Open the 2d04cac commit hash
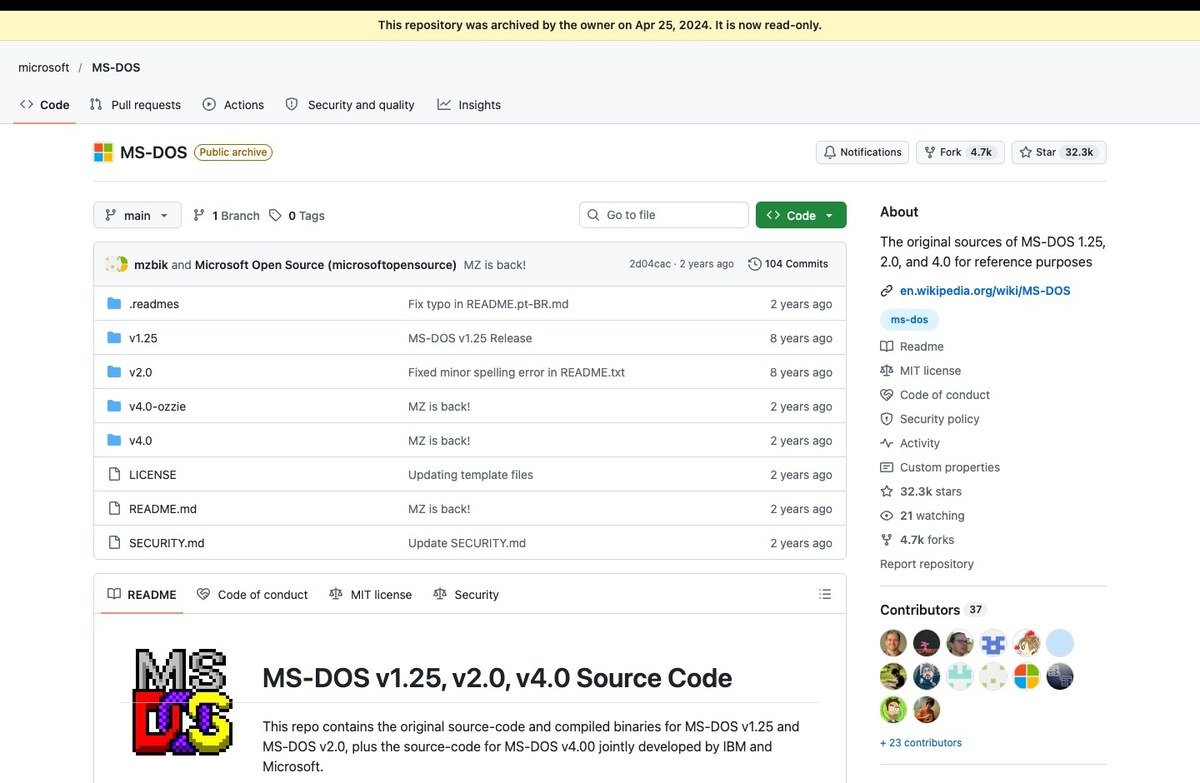Image resolution: width=1200 pixels, height=783 pixels. (651, 264)
